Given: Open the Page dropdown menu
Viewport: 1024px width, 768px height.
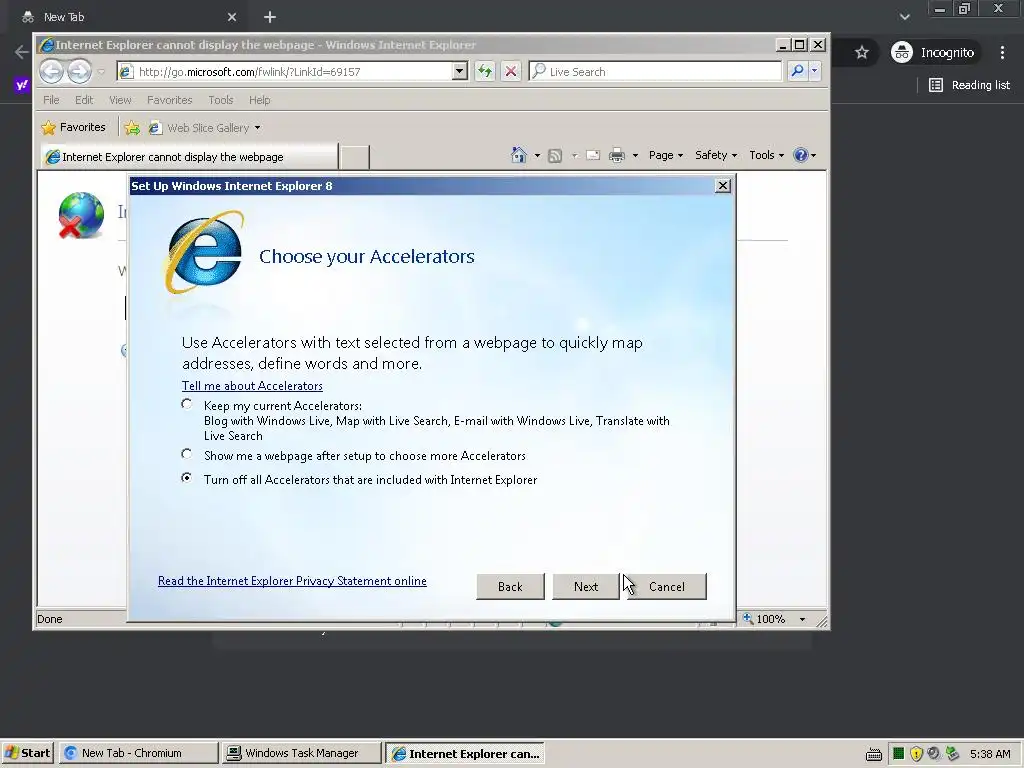Looking at the screenshot, I should click(665, 155).
